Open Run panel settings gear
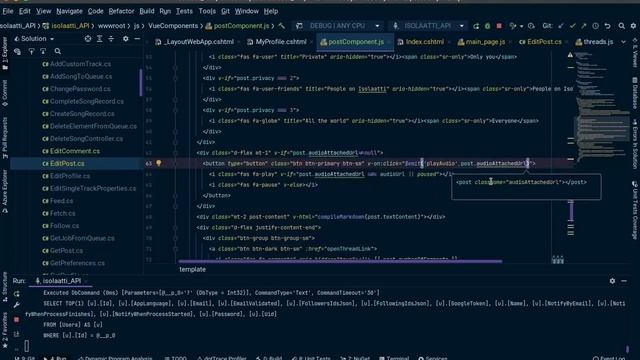The height and width of the screenshot is (360, 640). (612, 281)
